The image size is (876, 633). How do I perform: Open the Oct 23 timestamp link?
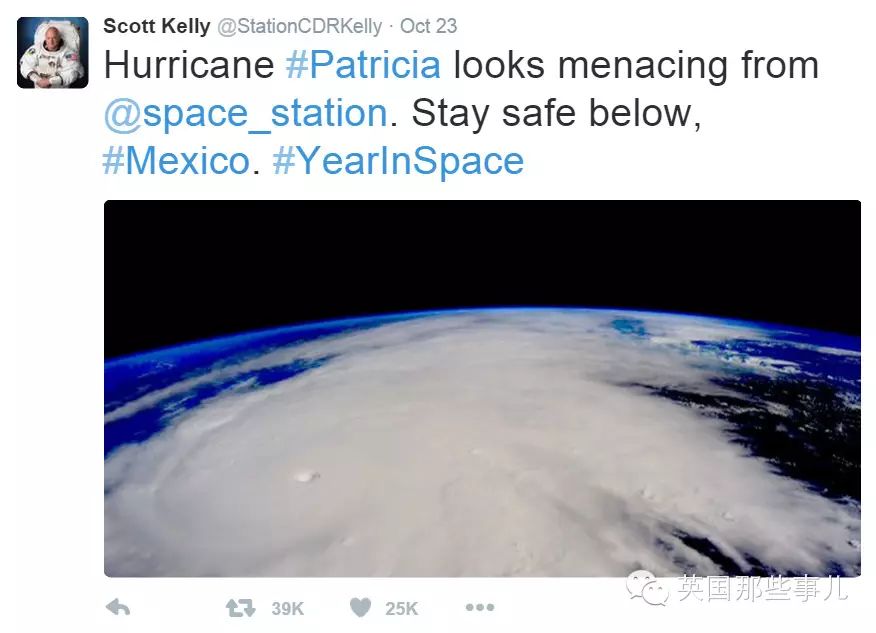click(x=429, y=26)
